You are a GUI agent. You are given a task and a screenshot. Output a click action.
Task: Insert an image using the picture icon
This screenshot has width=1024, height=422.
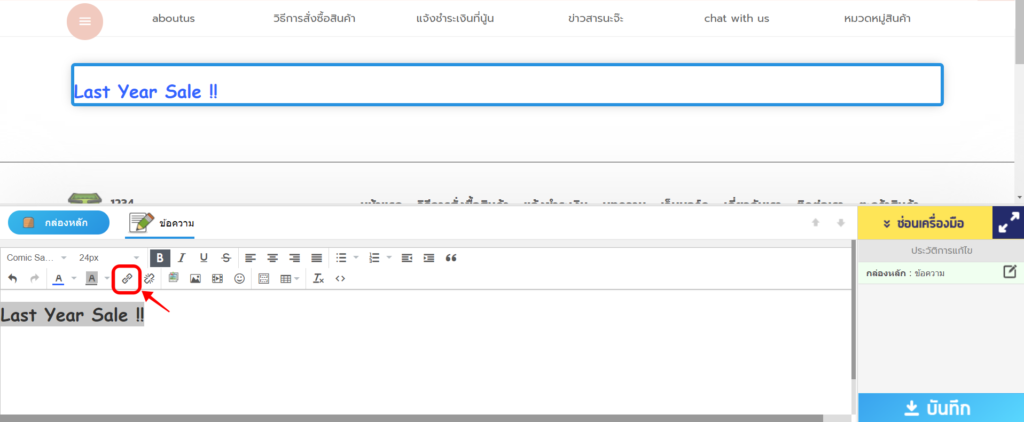[196, 278]
